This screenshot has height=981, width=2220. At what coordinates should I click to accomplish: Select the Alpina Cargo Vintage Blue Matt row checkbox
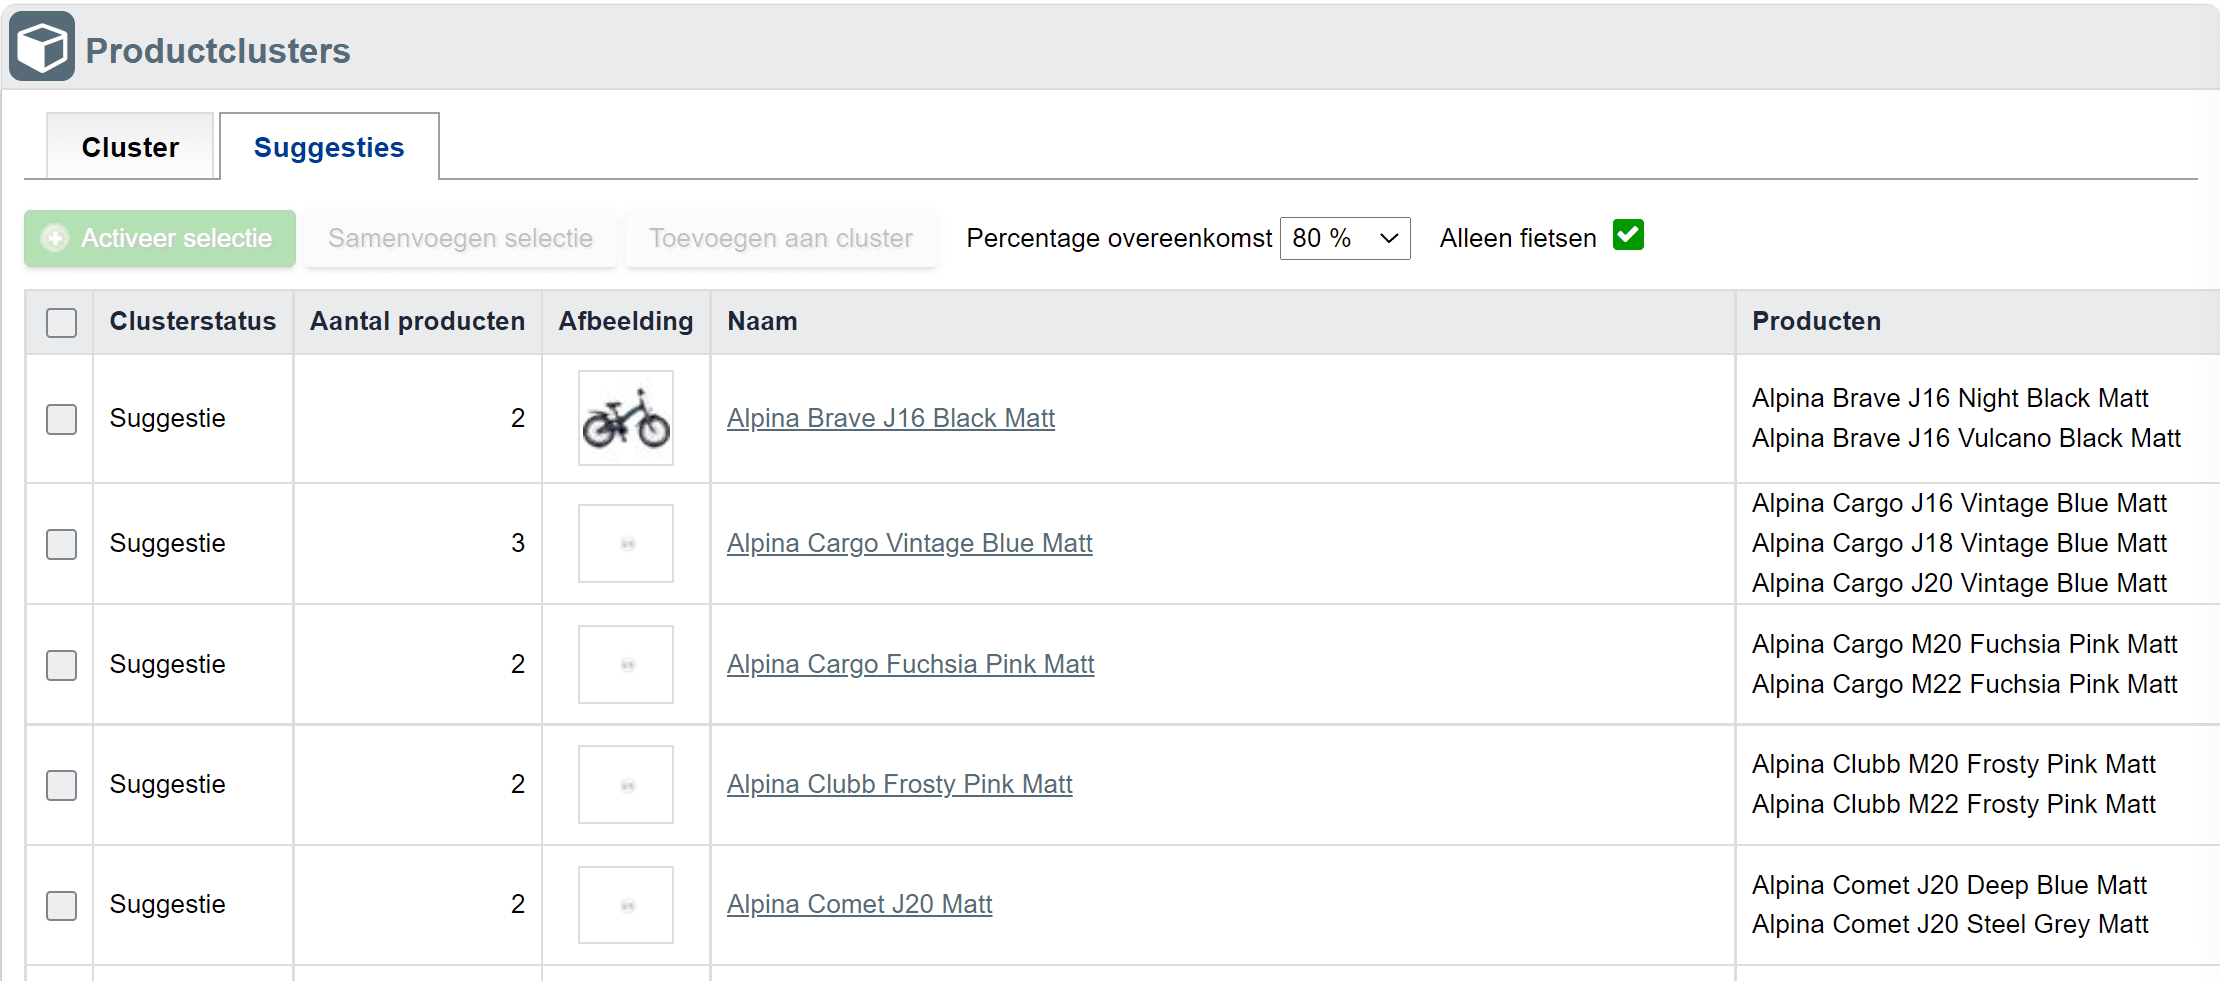62,544
